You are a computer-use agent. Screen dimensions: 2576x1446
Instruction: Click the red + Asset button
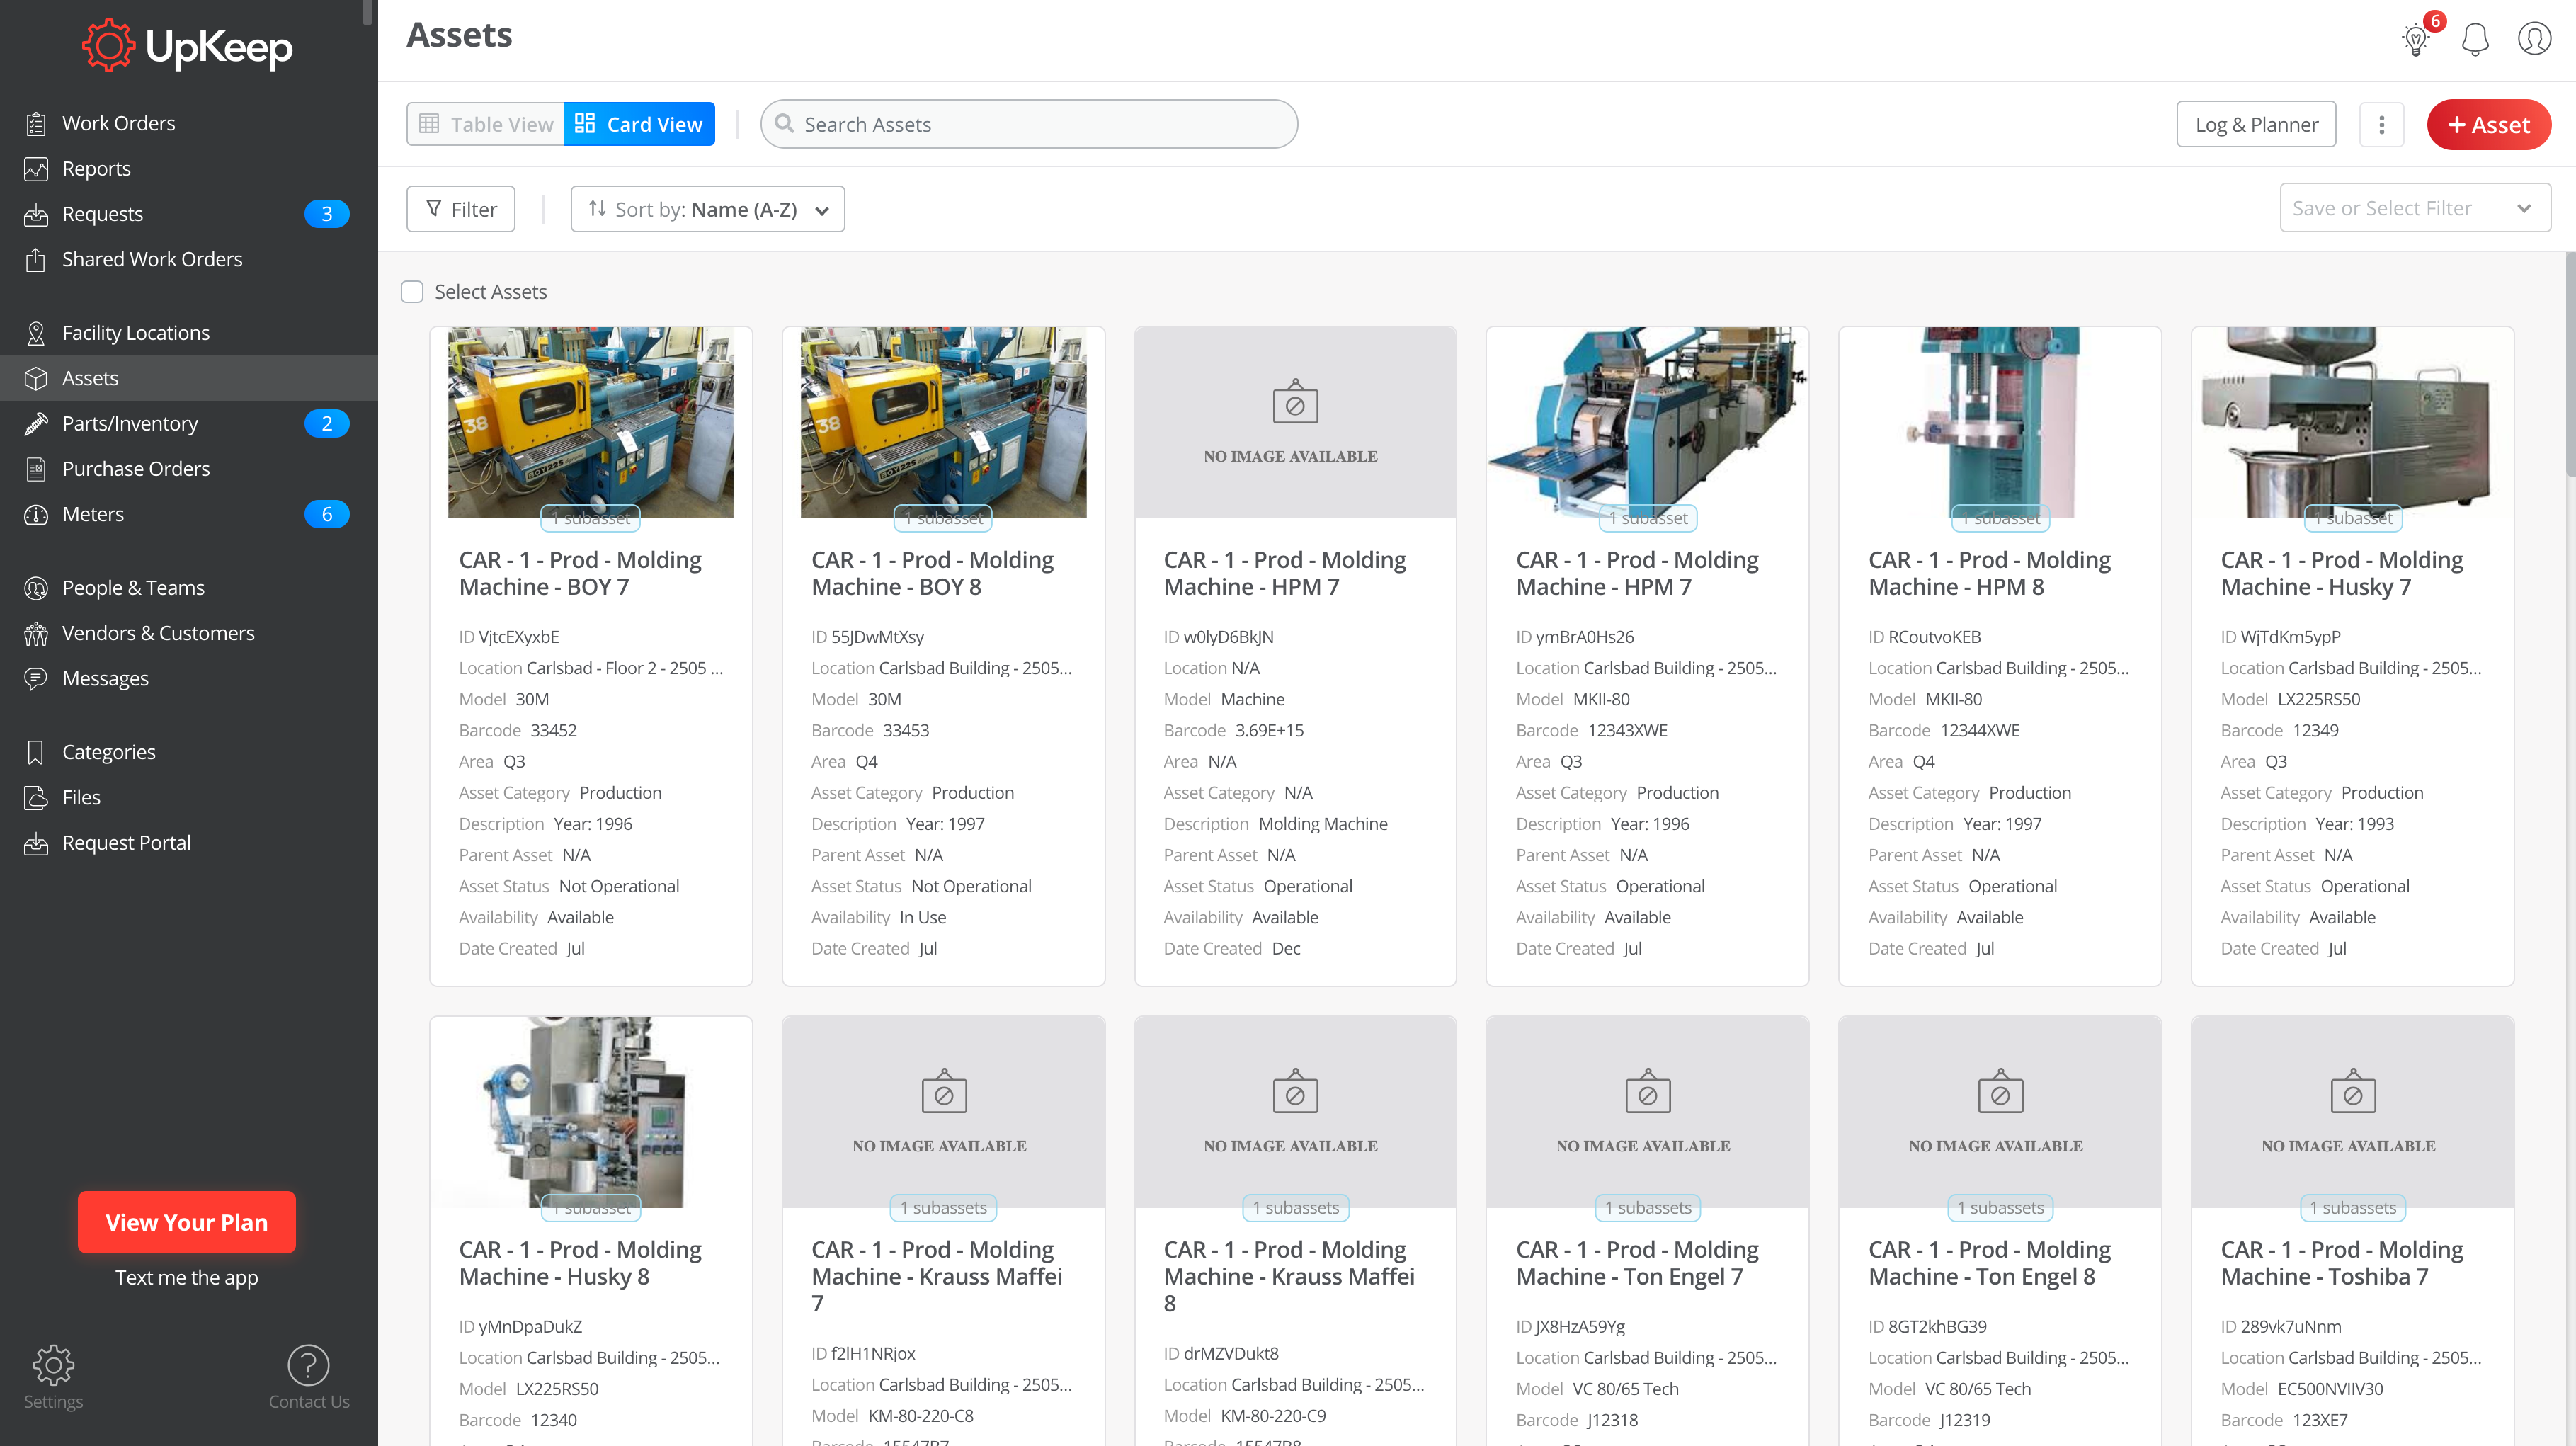[x=2488, y=125]
